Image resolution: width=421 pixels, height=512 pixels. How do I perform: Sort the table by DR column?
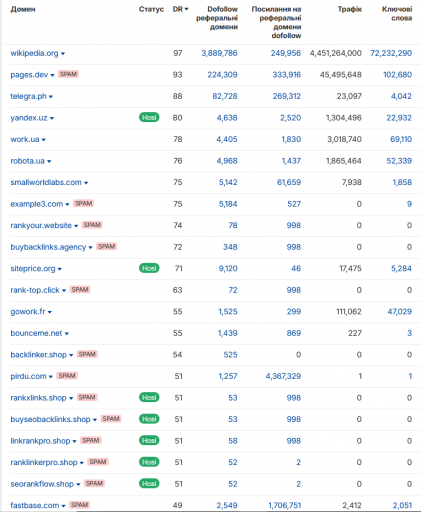(180, 9)
